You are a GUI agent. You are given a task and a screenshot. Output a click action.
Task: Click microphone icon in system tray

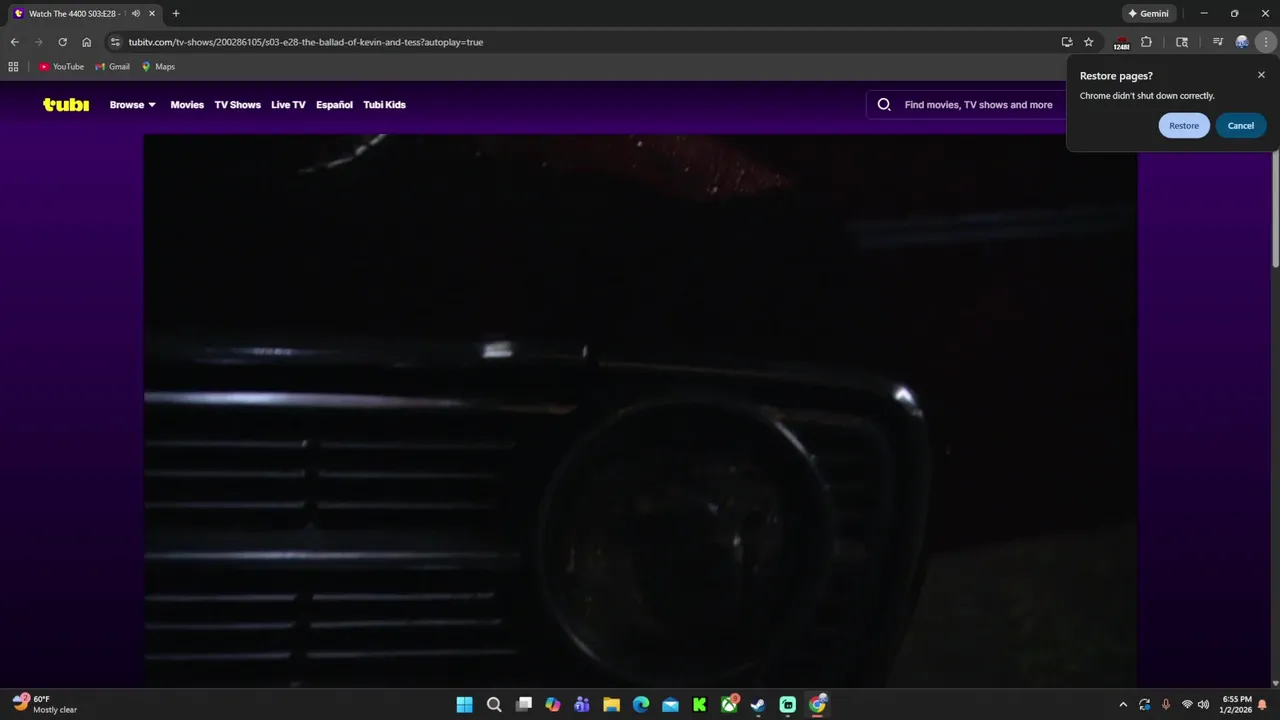tap(1166, 705)
